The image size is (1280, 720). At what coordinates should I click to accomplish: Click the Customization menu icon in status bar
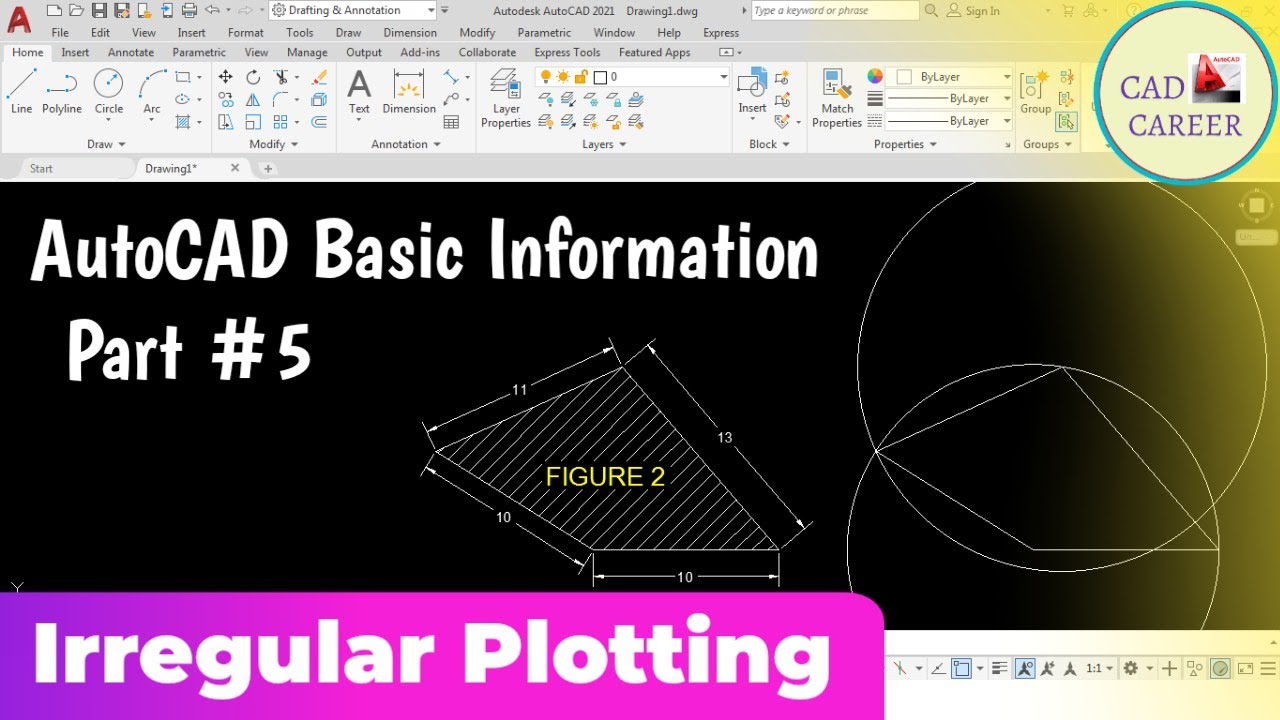(1268, 668)
